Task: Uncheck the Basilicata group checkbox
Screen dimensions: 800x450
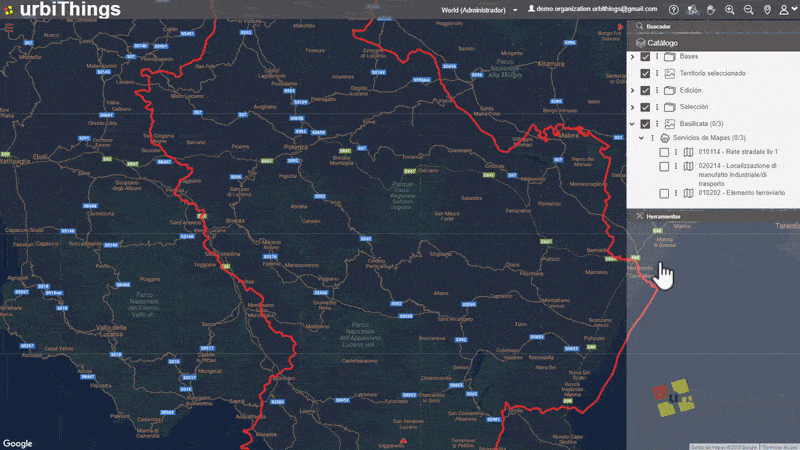Action: [x=645, y=124]
